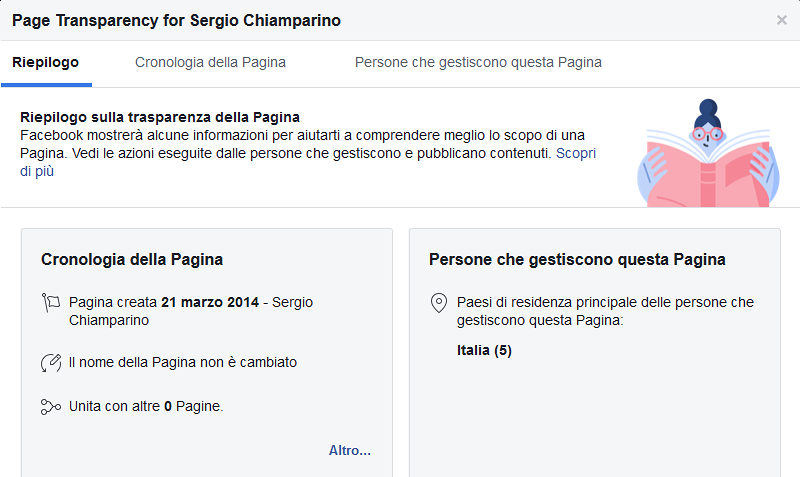Click the Cronologia della Pagina card heading
This screenshot has width=800, height=477.
132,260
